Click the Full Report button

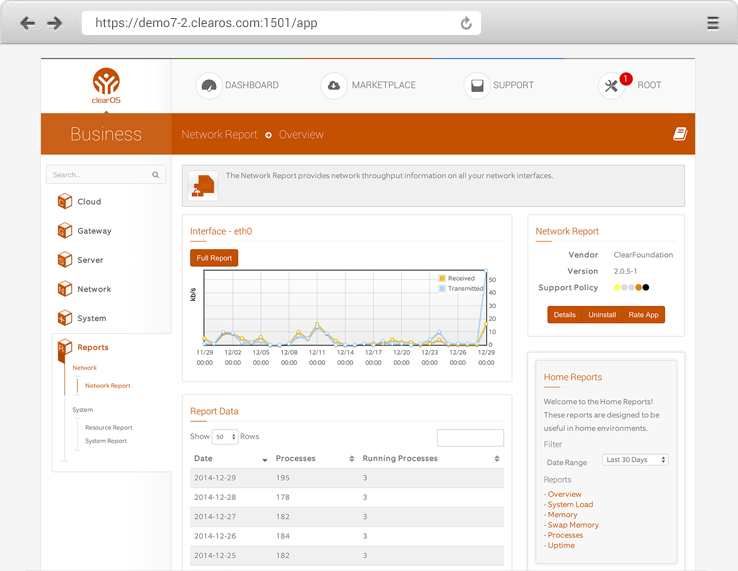coord(214,258)
